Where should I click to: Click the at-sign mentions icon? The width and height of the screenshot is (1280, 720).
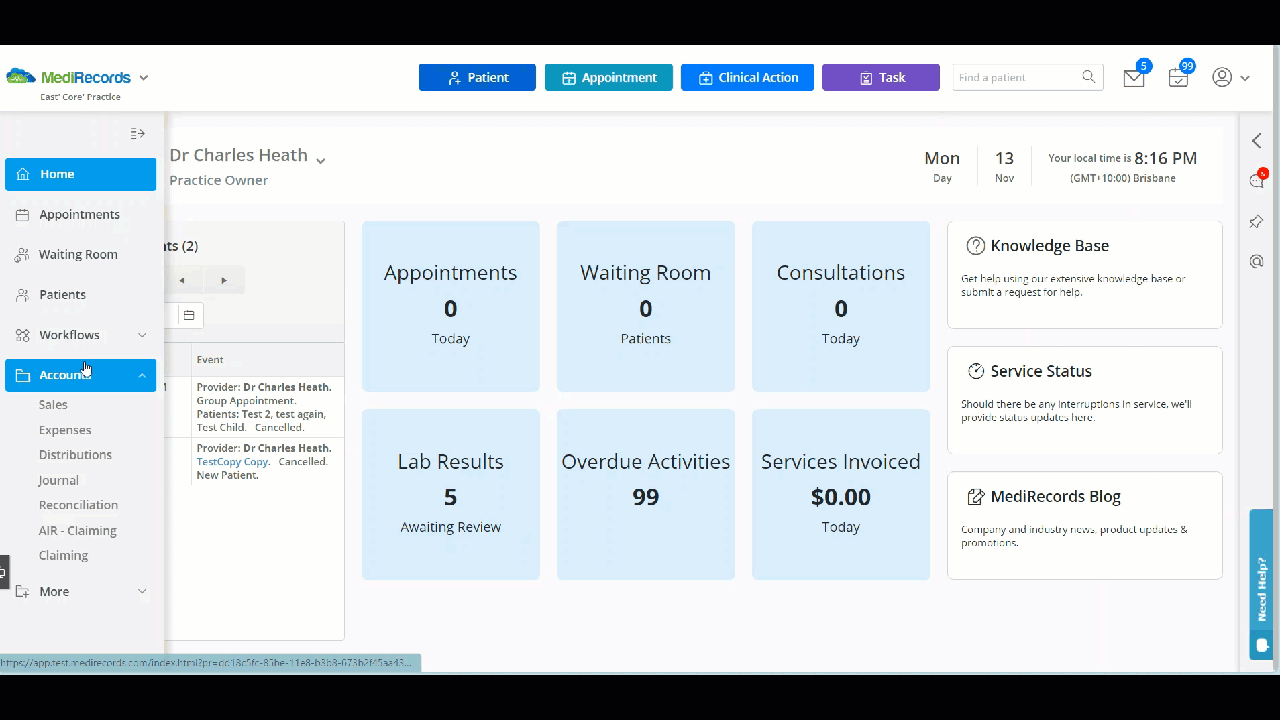pos(1257,261)
